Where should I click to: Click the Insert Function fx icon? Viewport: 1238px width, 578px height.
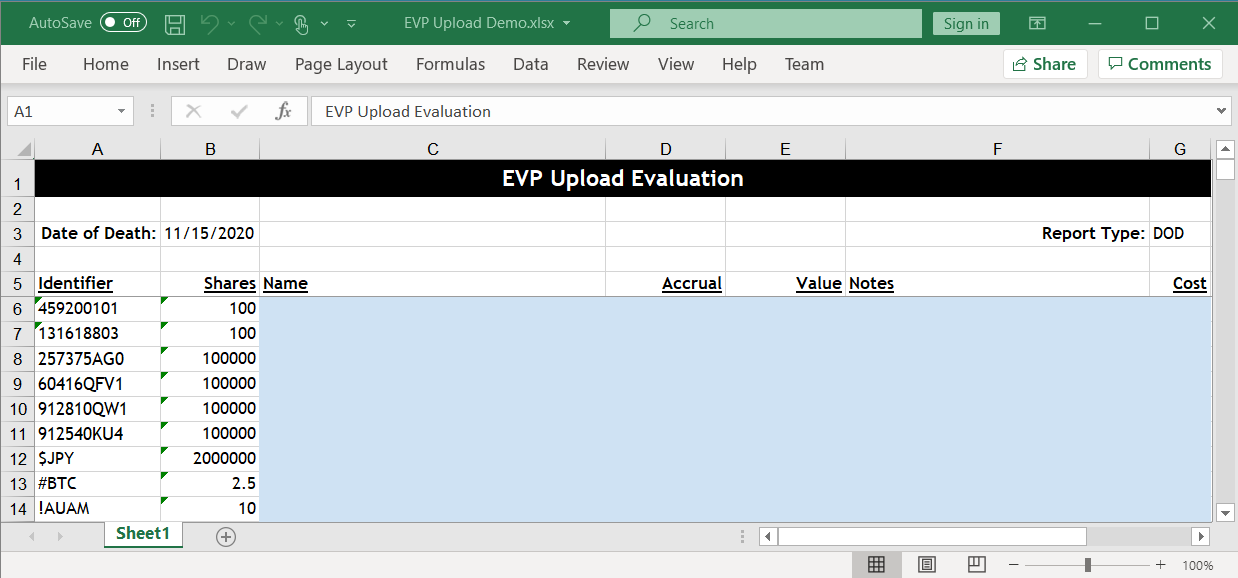pyautogui.click(x=283, y=111)
